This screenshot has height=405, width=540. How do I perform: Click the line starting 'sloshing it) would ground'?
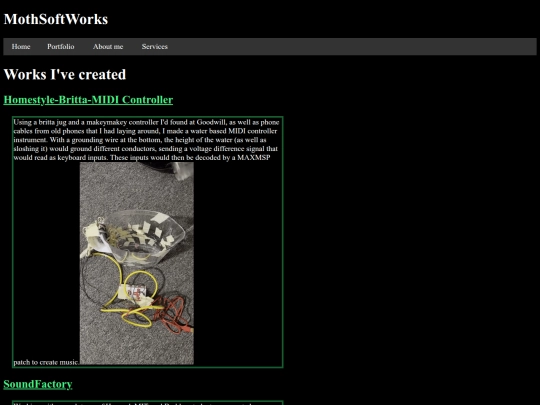pos(146,149)
